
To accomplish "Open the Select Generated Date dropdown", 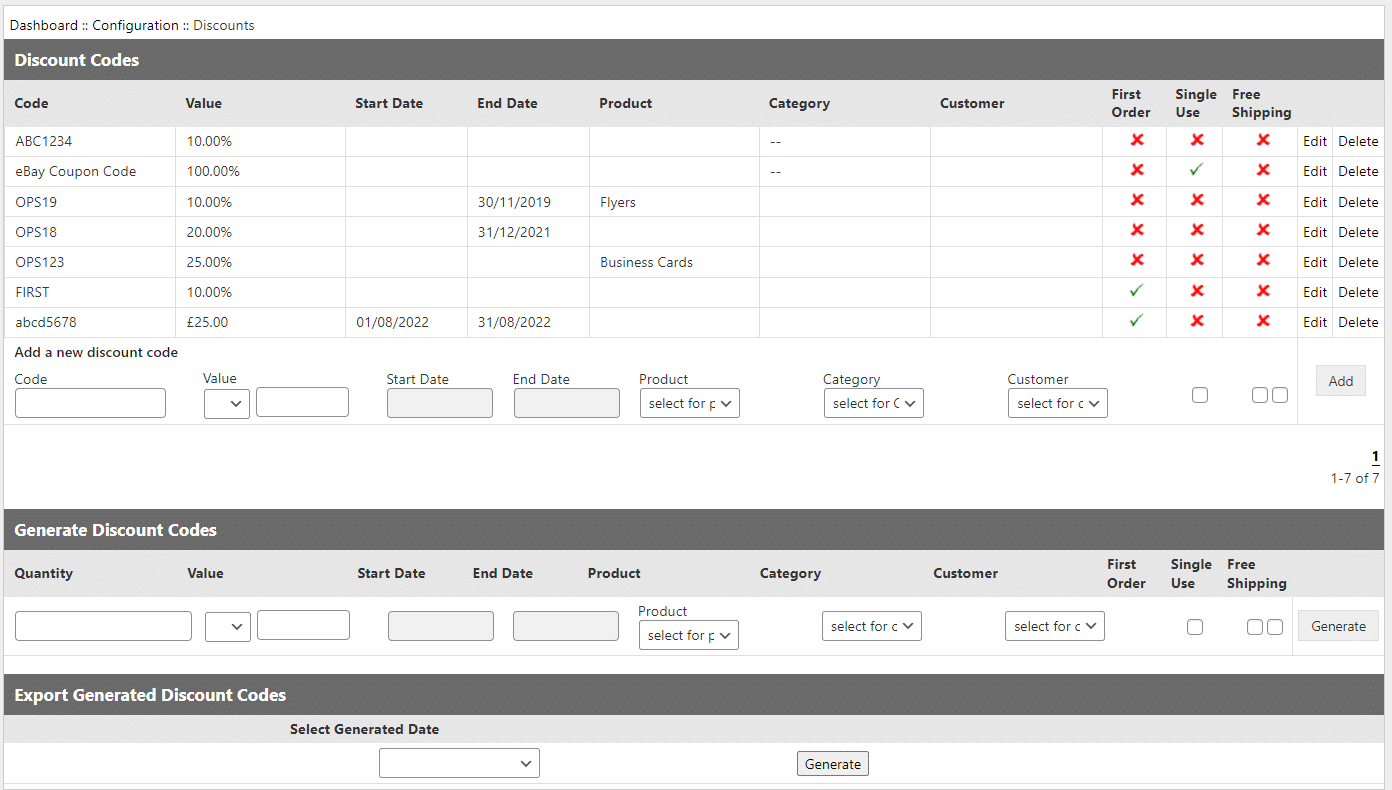I will point(459,763).
